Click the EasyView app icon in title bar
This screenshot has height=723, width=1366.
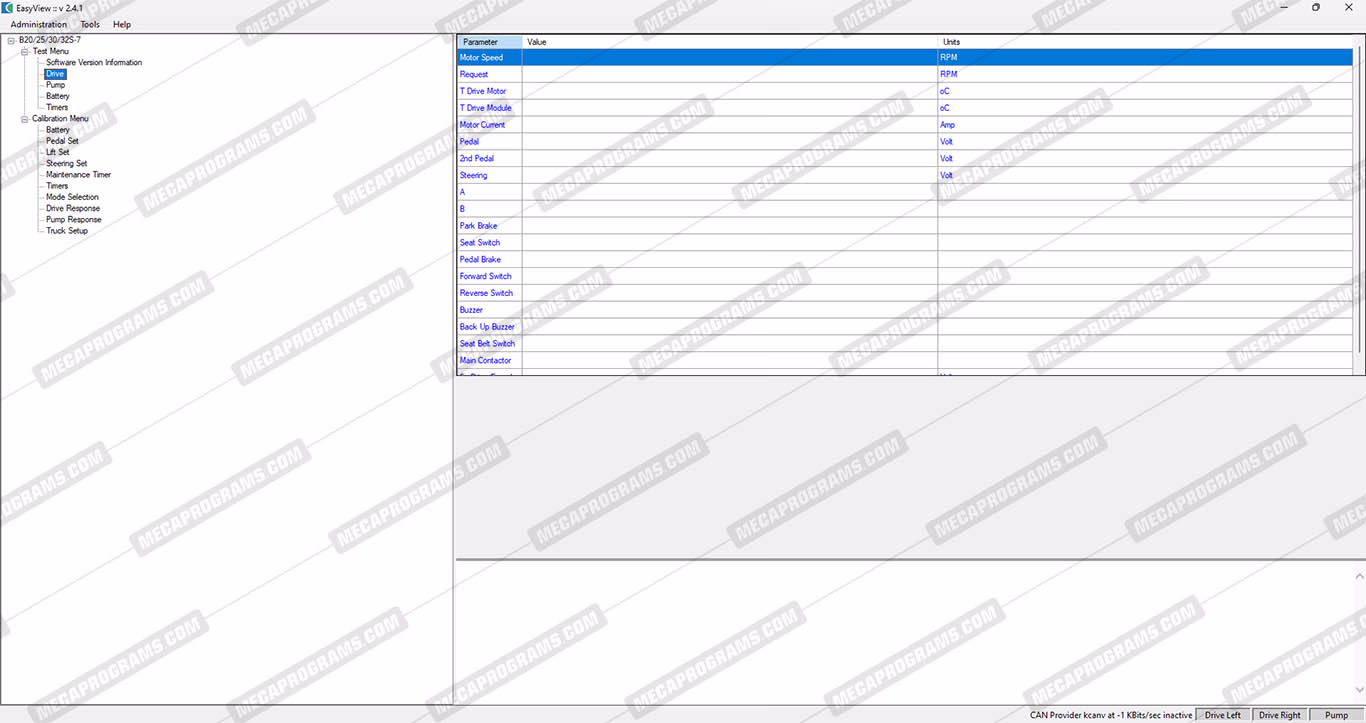pyautogui.click(x=8, y=7)
